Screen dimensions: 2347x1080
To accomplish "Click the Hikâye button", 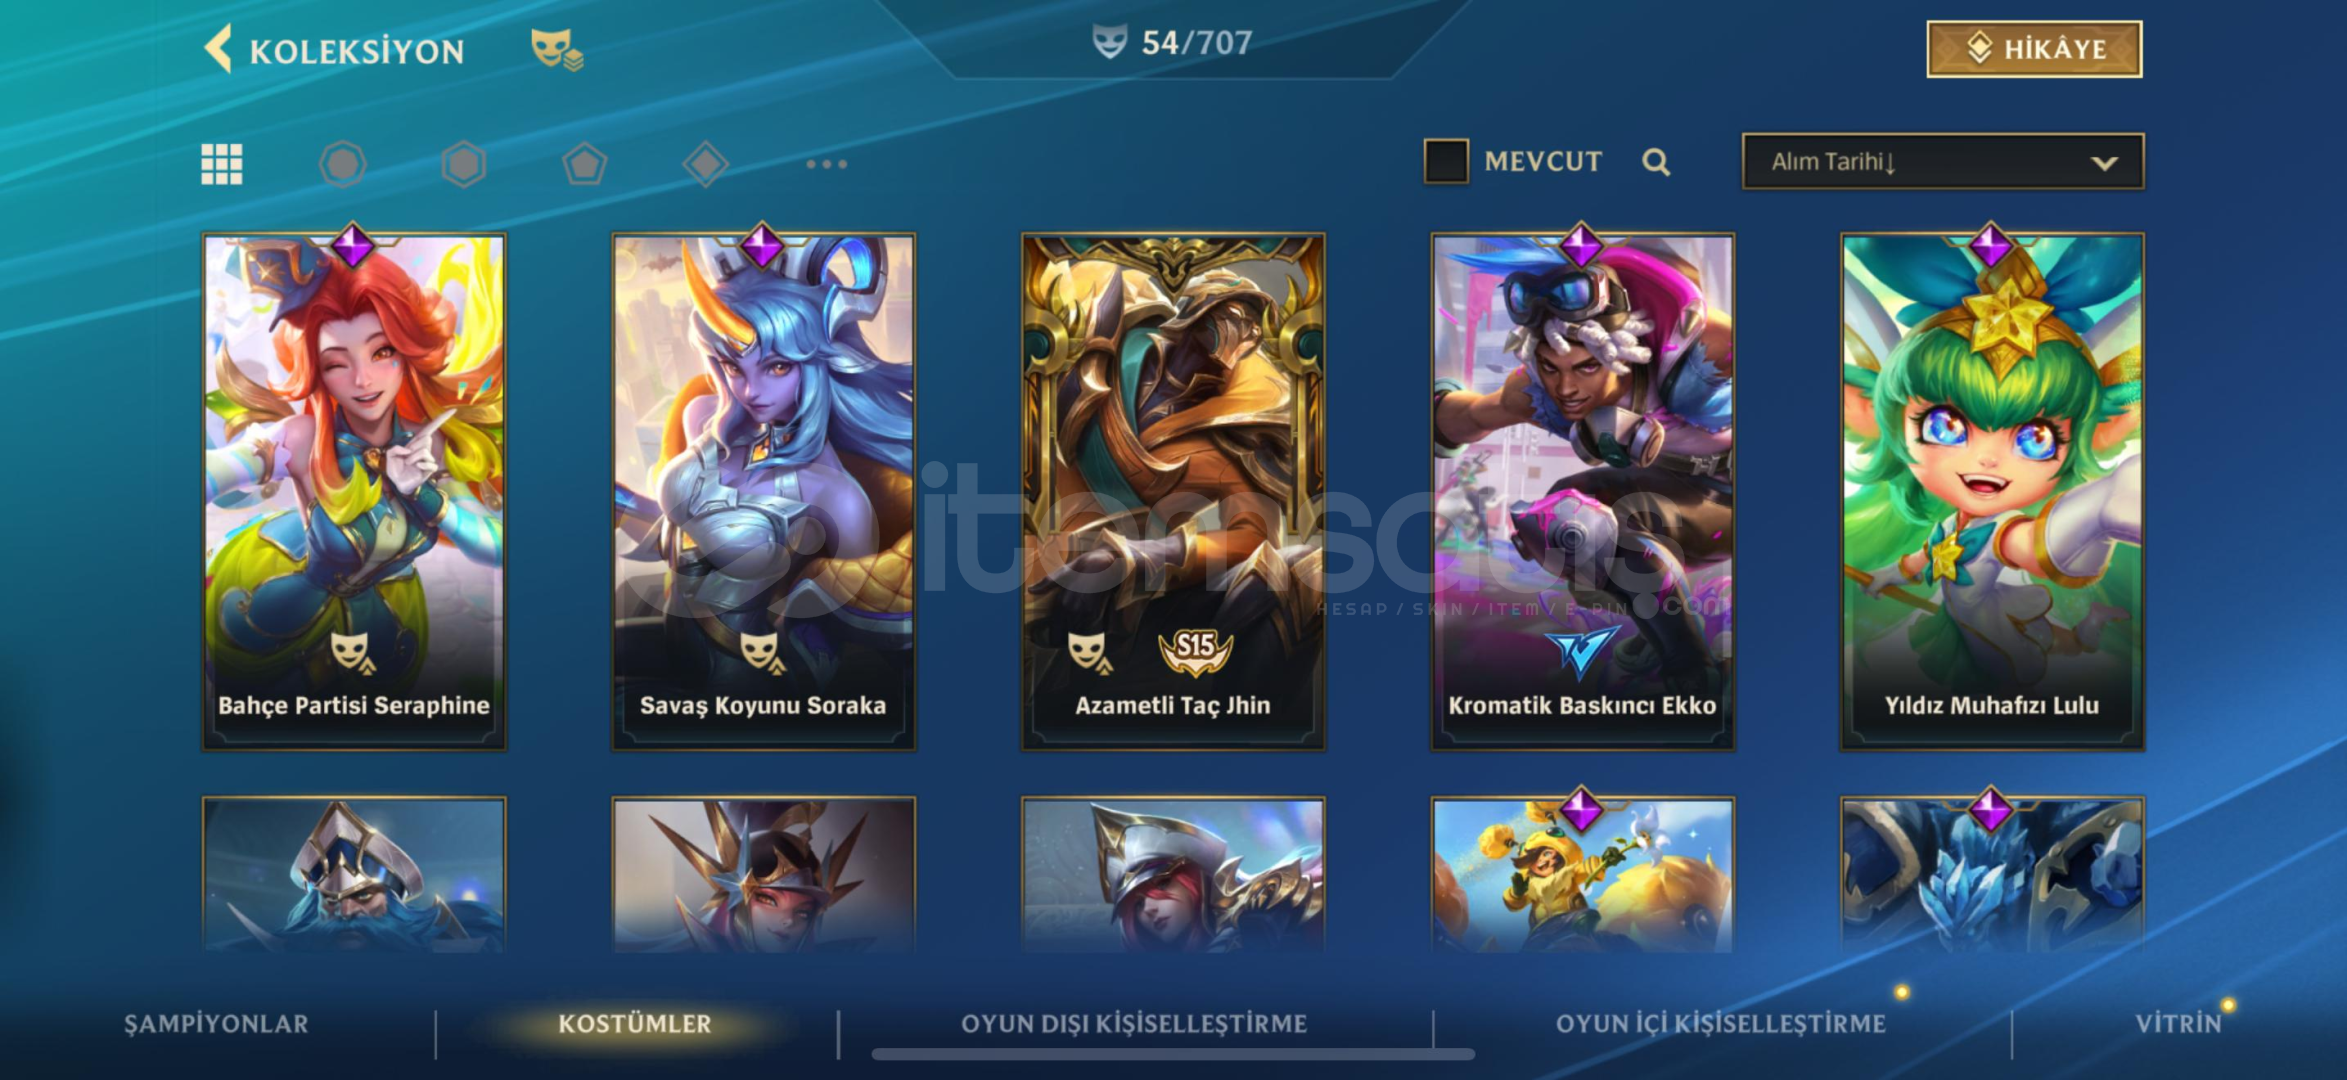I will click(x=2034, y=49).
